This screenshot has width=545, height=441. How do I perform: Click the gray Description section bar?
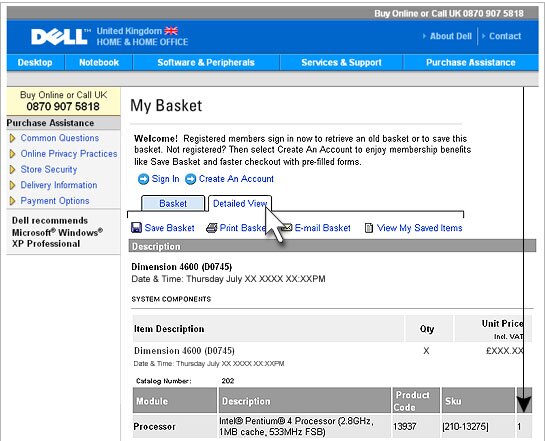click(332, 246)
